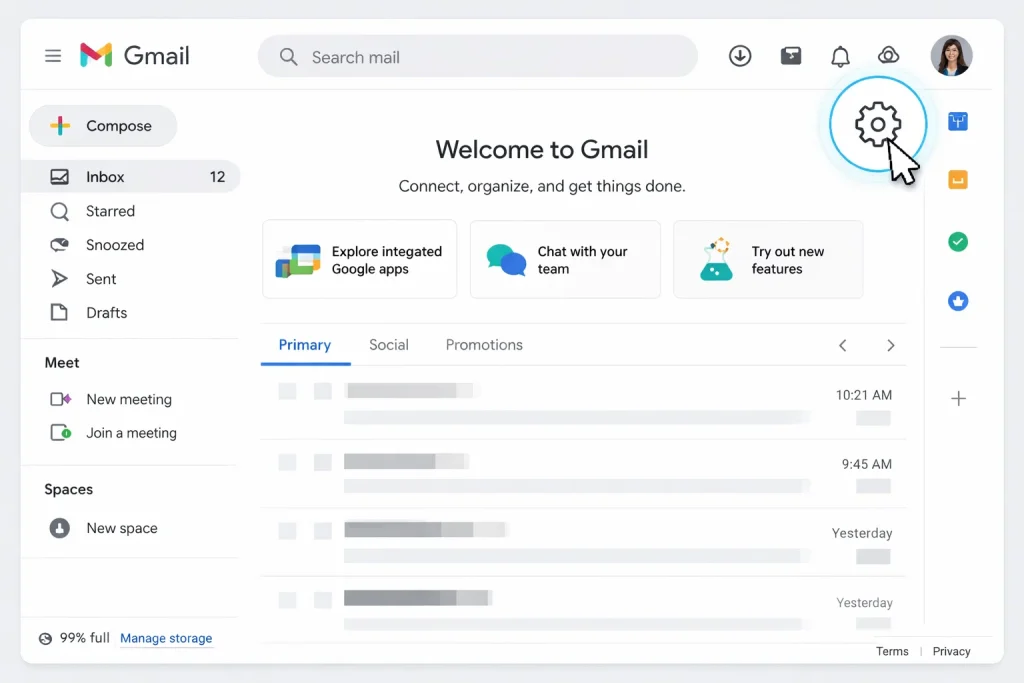This screenshot has width=1024, height=683.
Task: Switch to the Social tab
Action: tap(388, 345)
